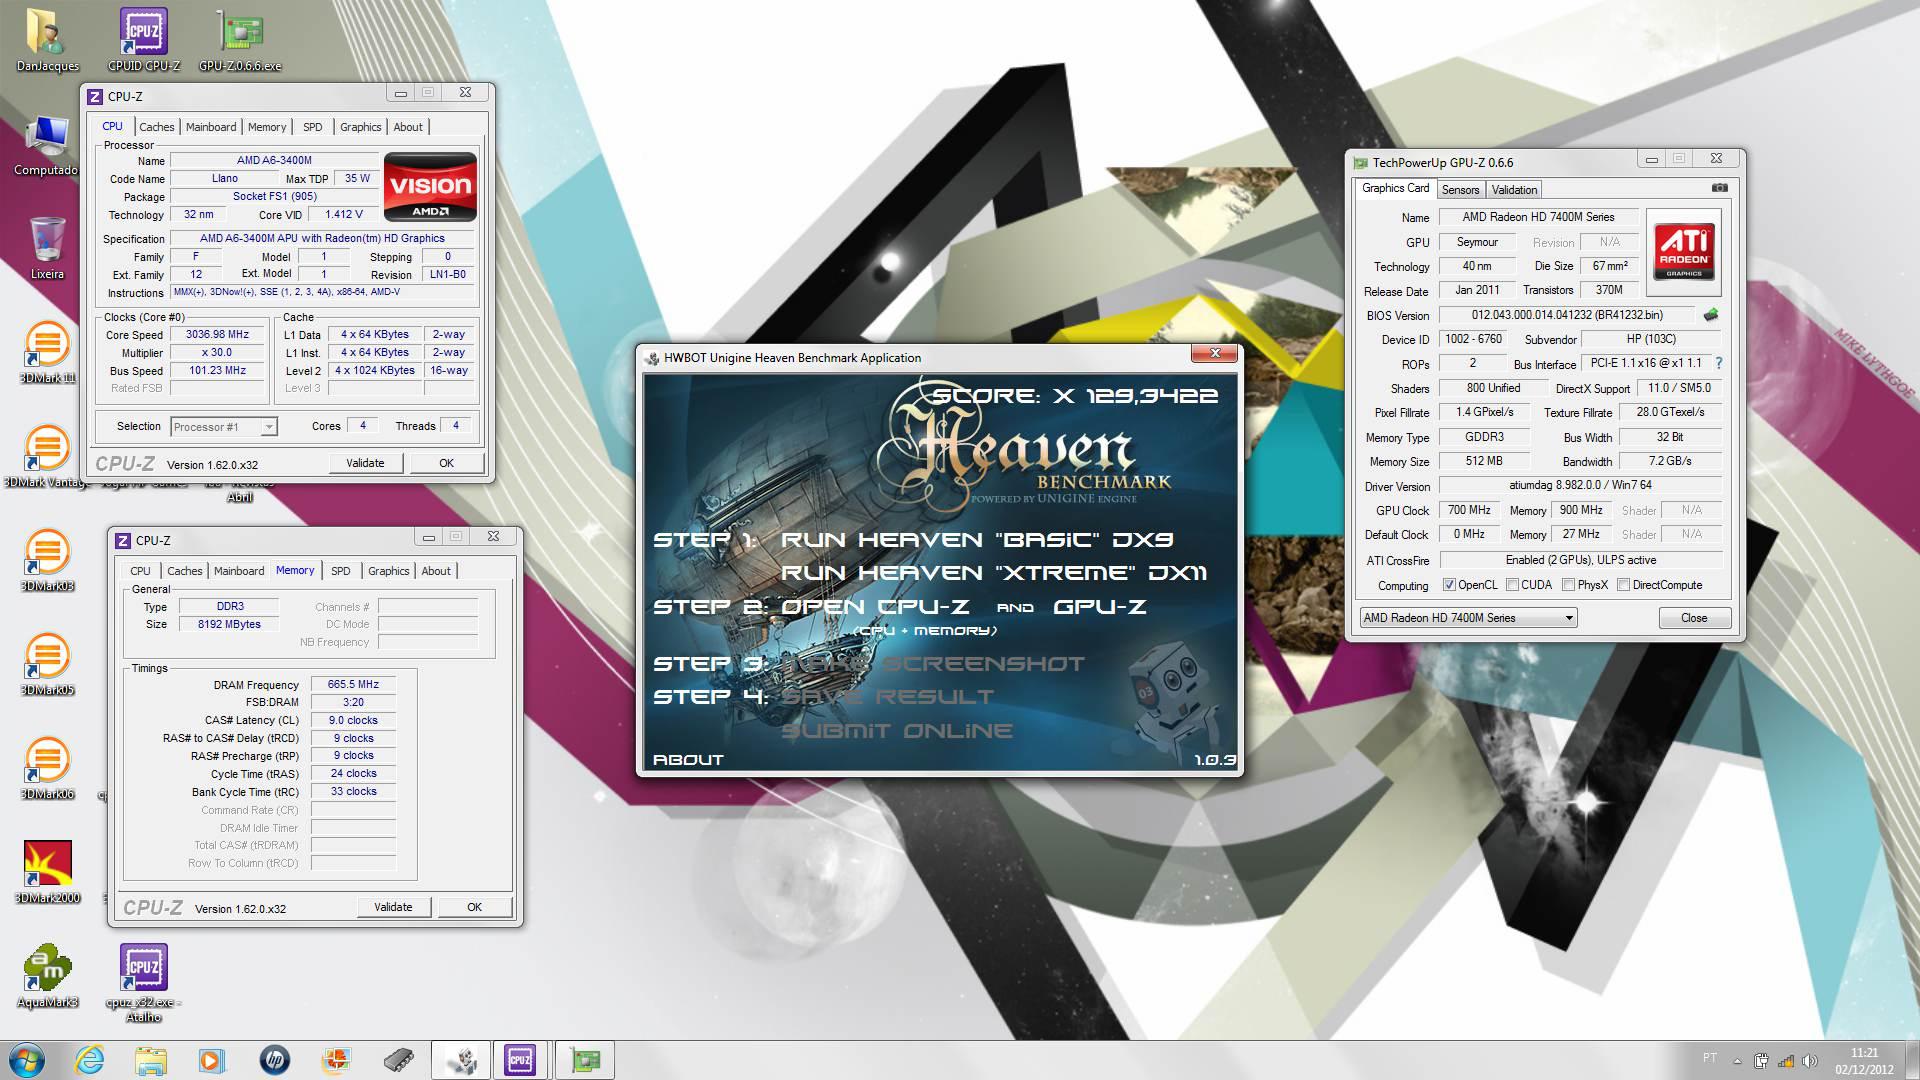This screenshot has width=1920, height=1080.
Task: Click the DRAM Frequency value 665.5 MHz
Action: [353, 685]
